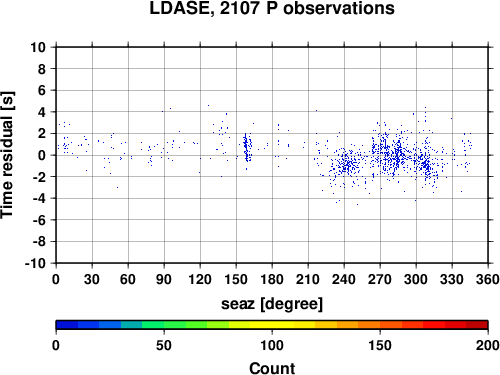Click the dense point cluster near 240 degrees
The width and height of the screenshot is (500, 375).
tap(347, 163)
